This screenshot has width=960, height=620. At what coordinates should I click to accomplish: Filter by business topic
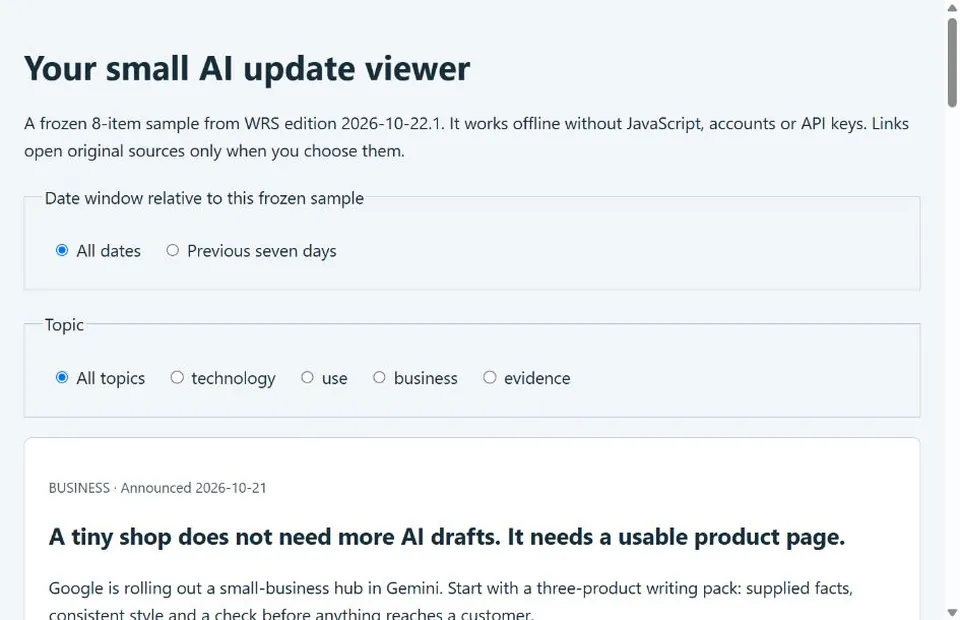click(x=380, y=378)
